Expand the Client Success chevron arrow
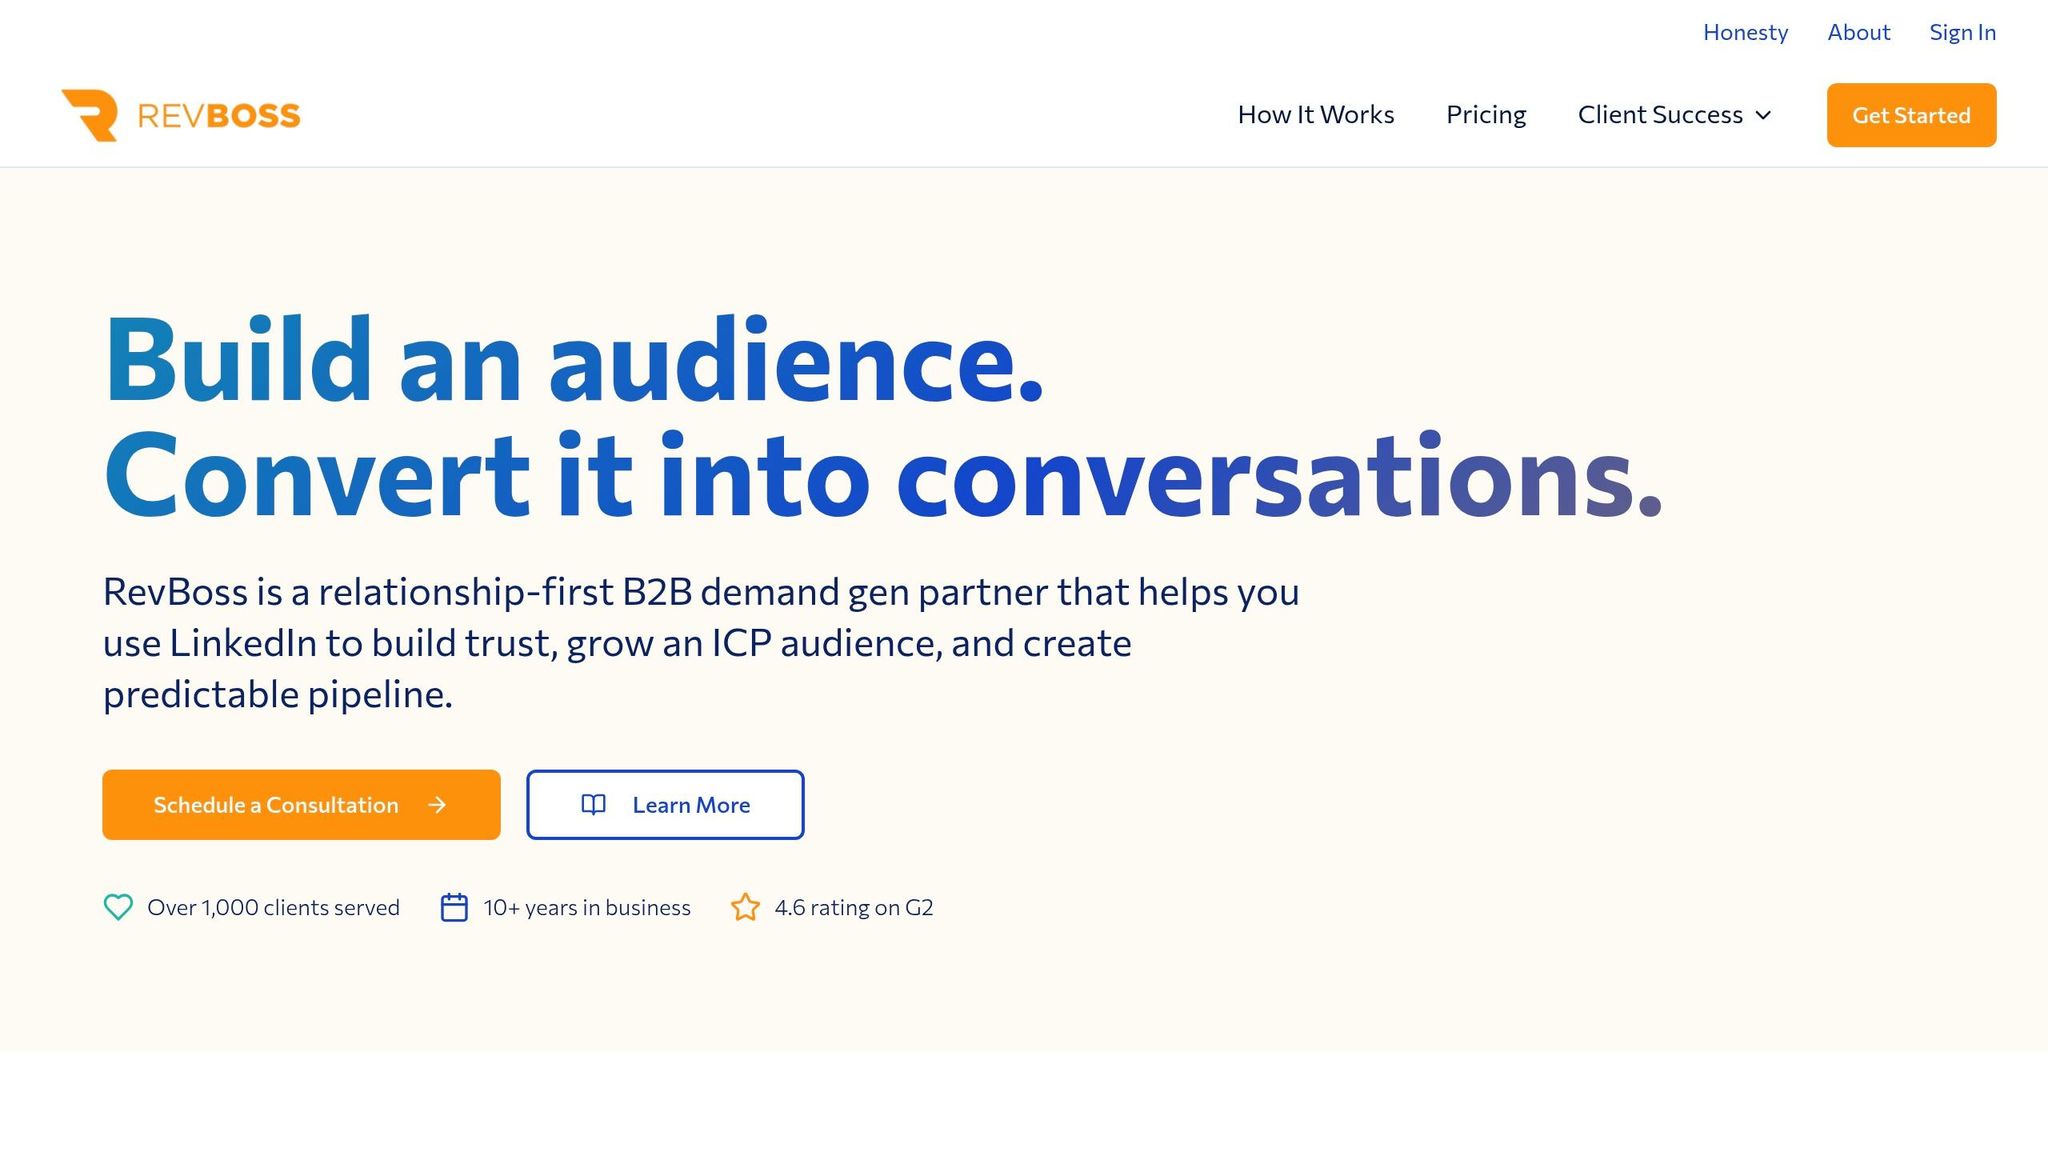2048x1152 pixels. point(1763,115)
